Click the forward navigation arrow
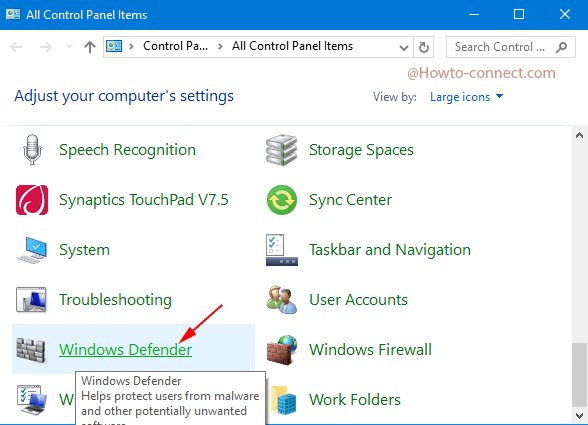 tap(46, 47)
